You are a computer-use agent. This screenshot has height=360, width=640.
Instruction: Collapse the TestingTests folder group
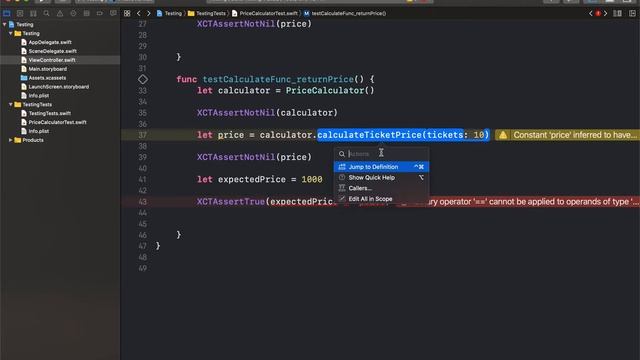(x=11, y=104)
